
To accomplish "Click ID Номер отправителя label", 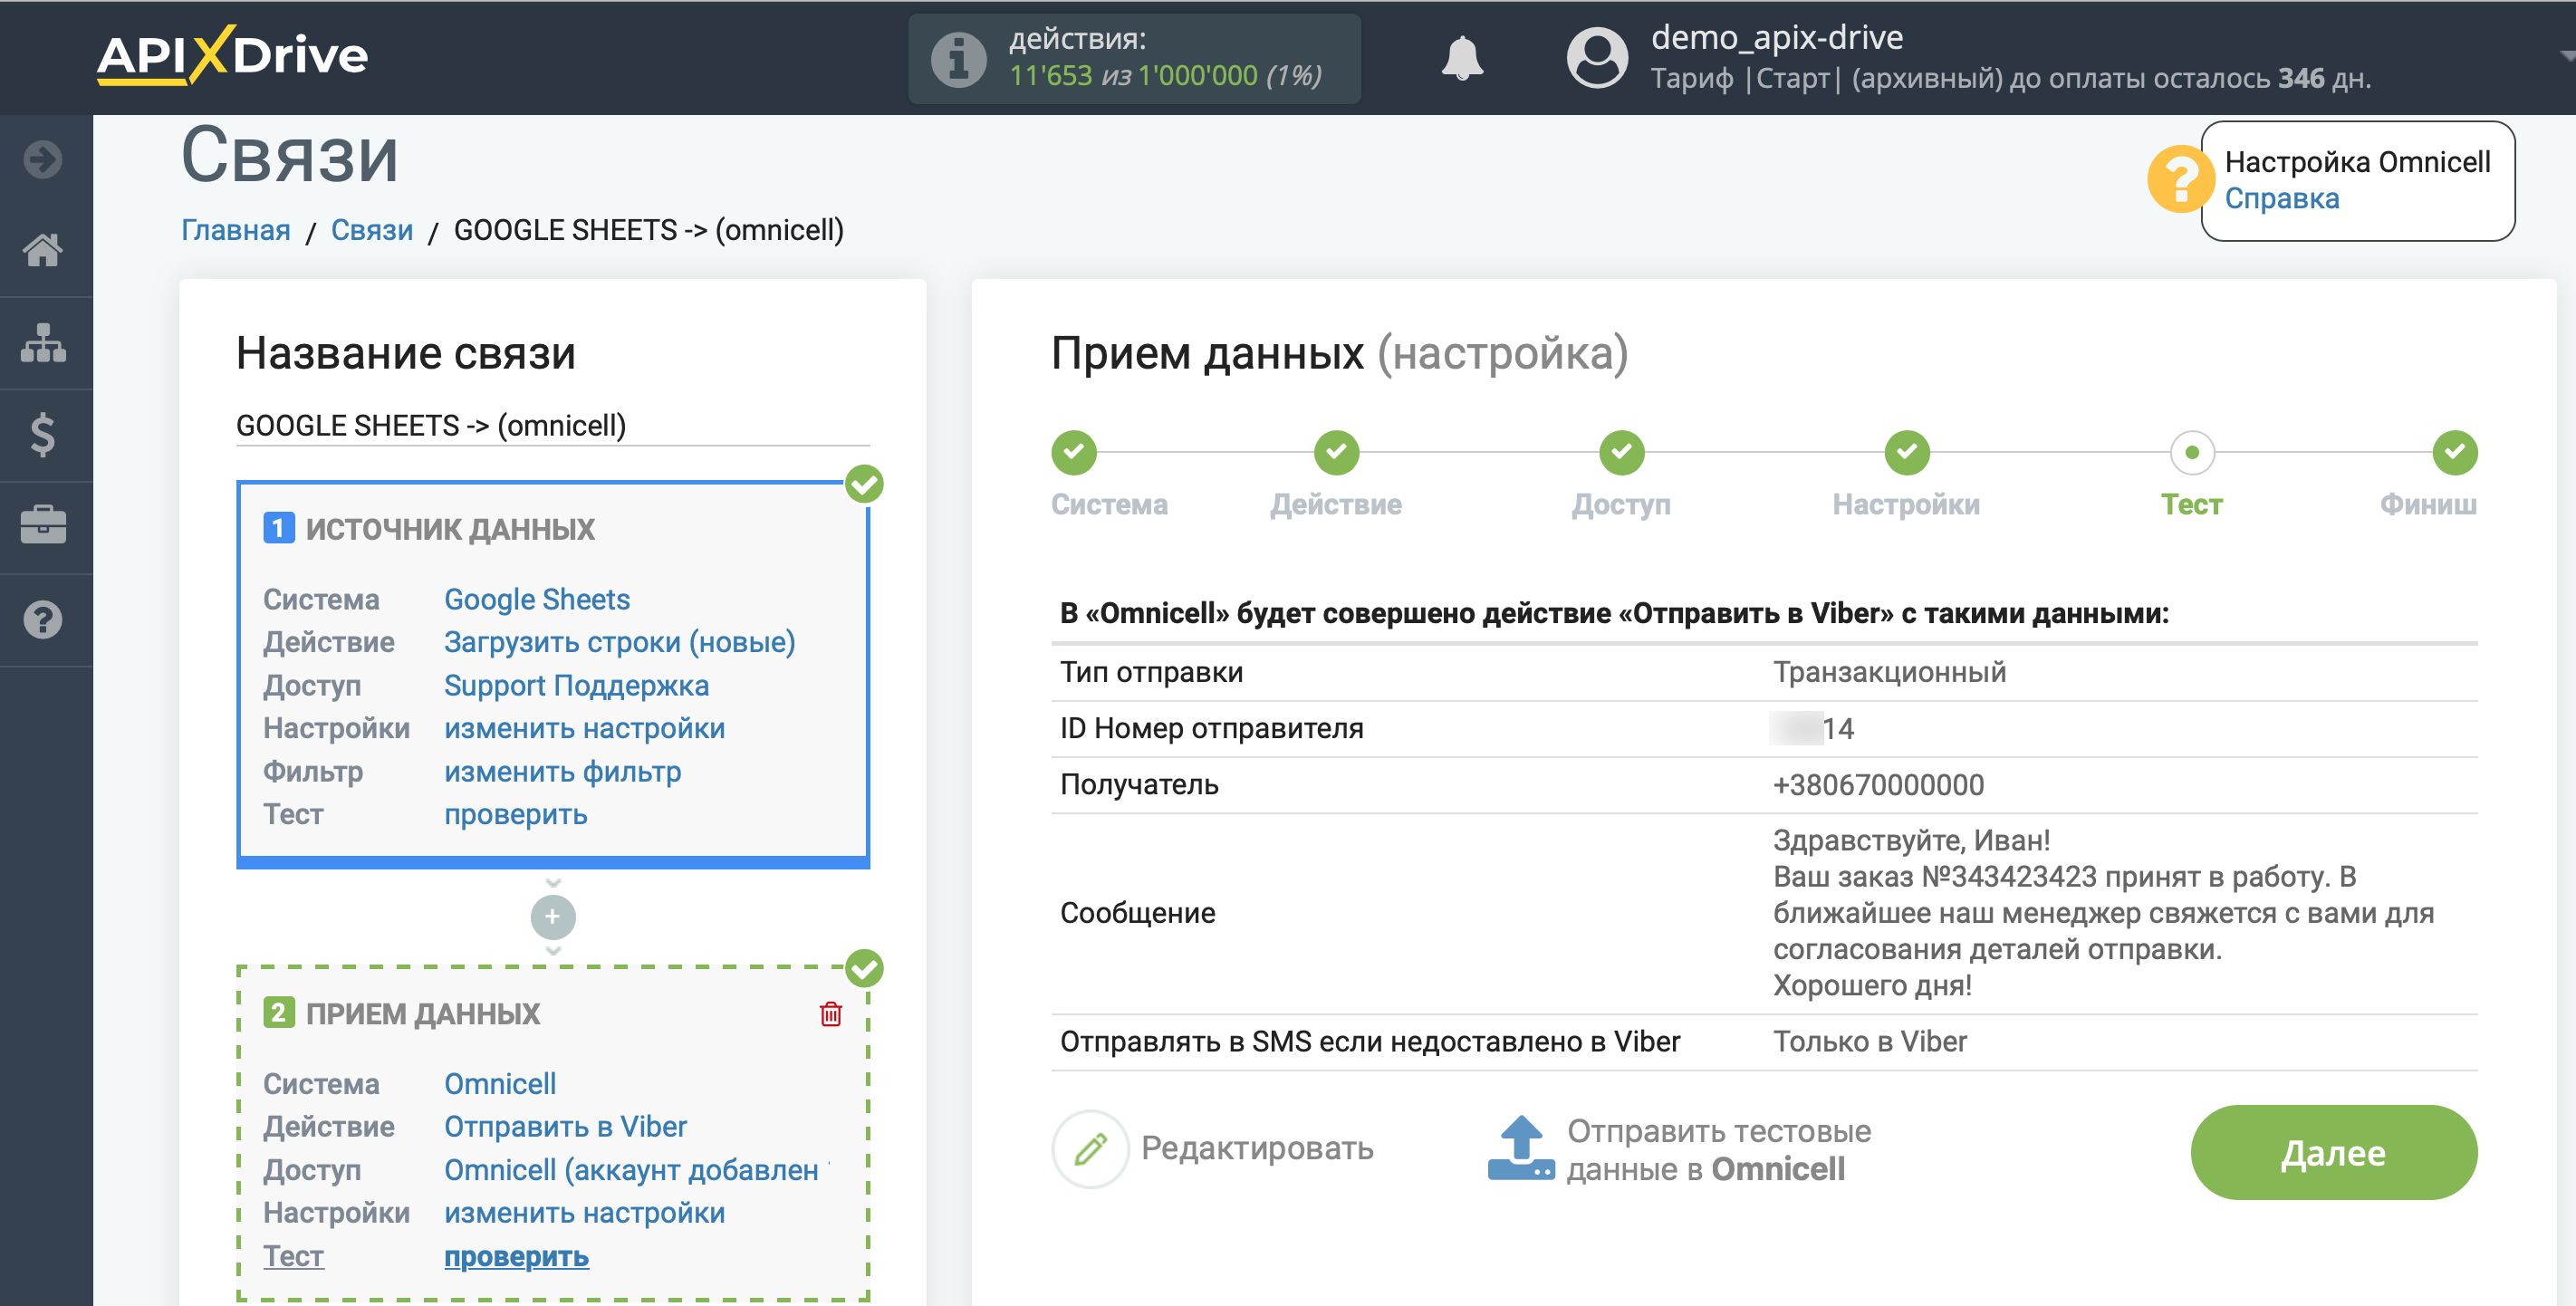I will (1211, 729).
